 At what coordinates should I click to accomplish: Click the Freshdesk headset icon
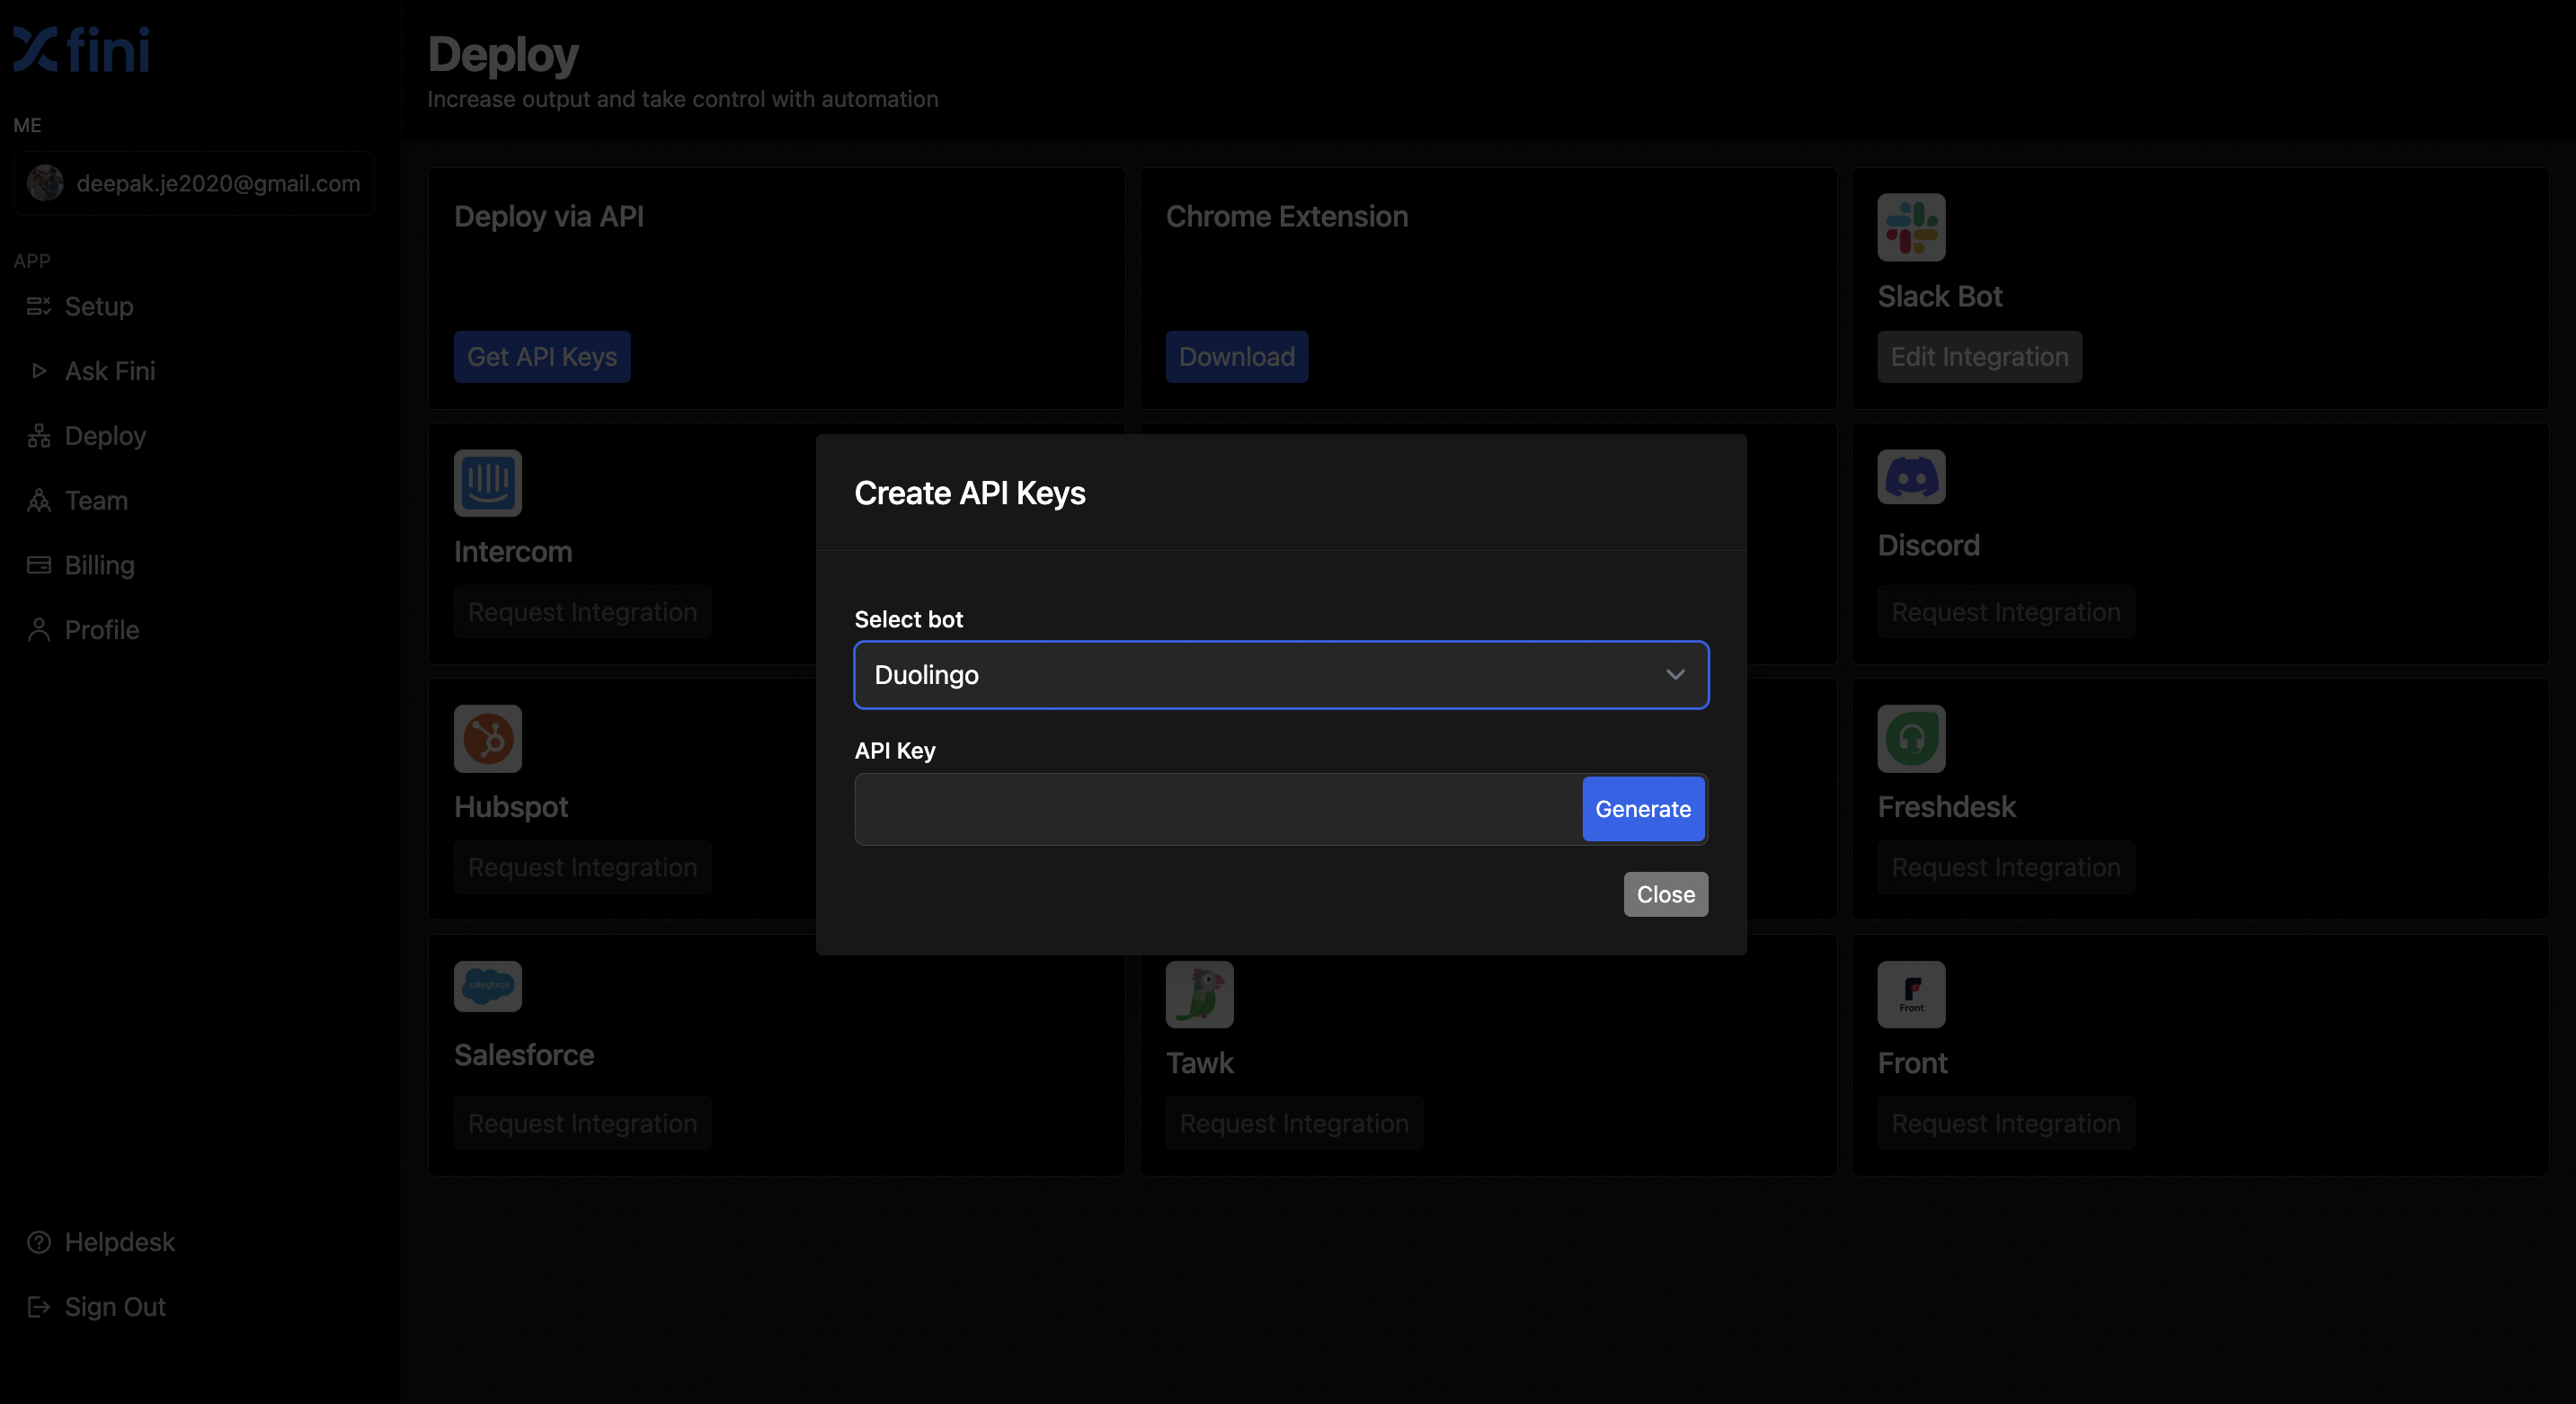pyautogui.click(x=1910, y=739)
